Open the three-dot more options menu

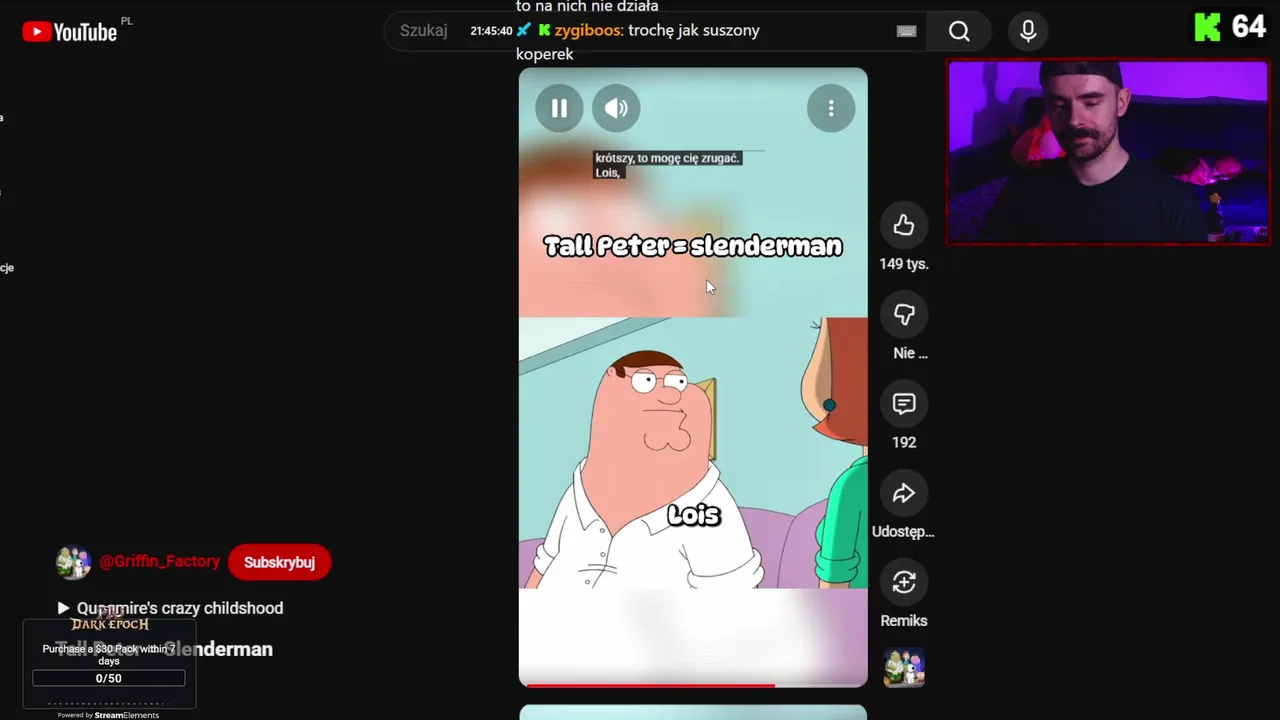[831, 108]
